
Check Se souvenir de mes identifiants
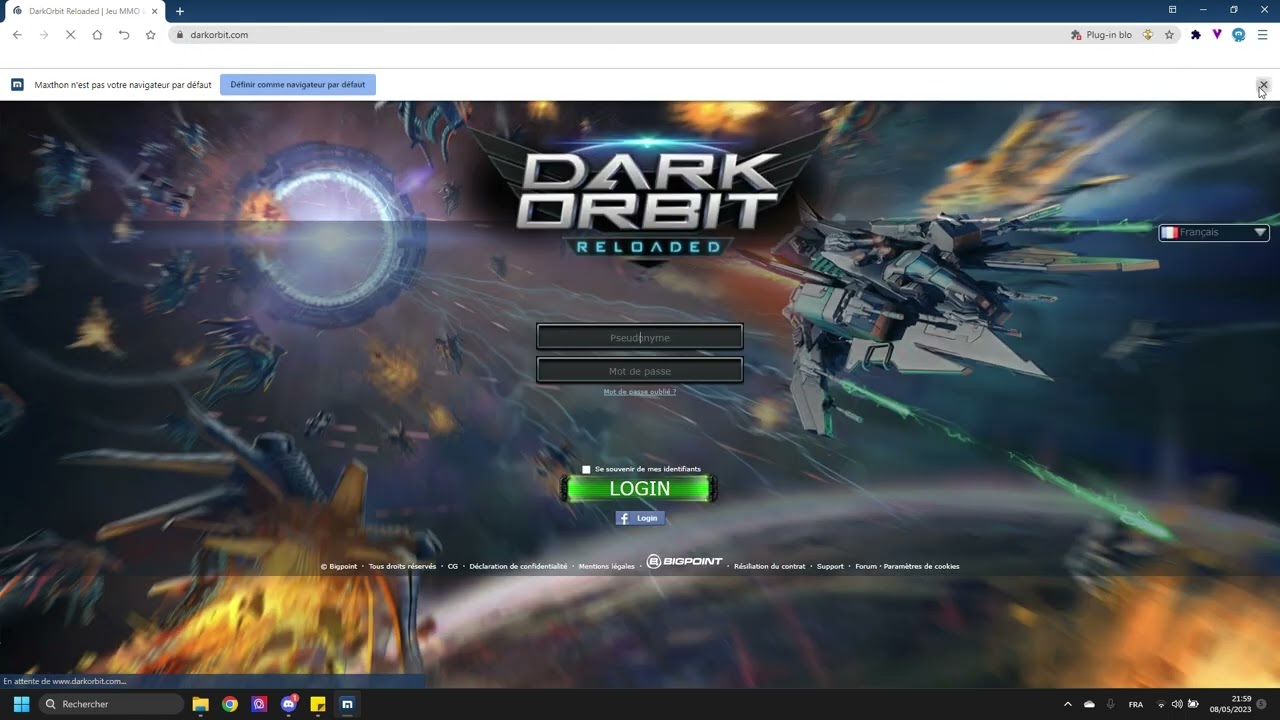coord(586,469)
